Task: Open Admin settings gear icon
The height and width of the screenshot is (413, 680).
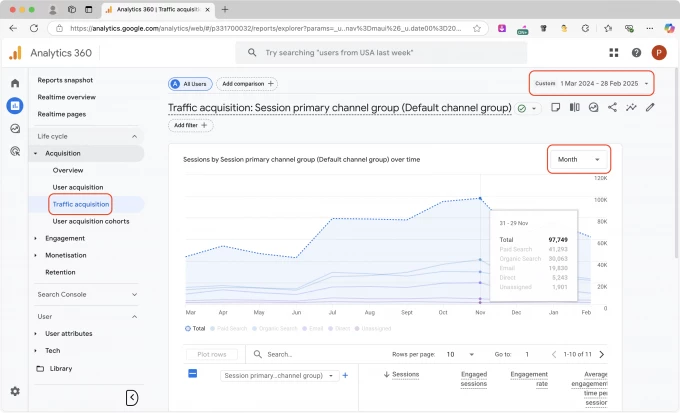Action: coord(15,391)
